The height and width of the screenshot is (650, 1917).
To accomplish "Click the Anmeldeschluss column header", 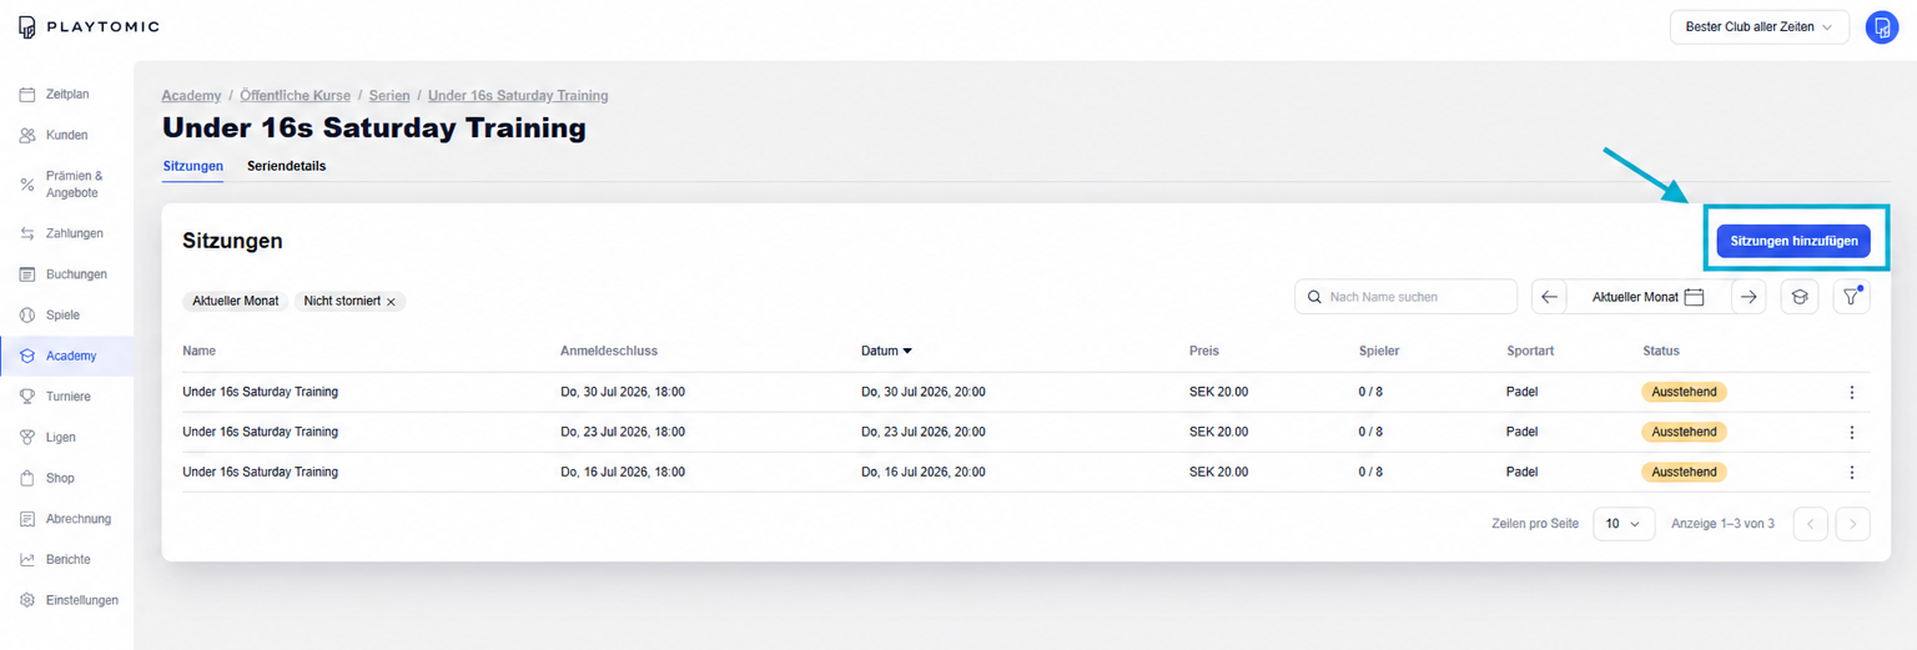I will tap(609, 351).
